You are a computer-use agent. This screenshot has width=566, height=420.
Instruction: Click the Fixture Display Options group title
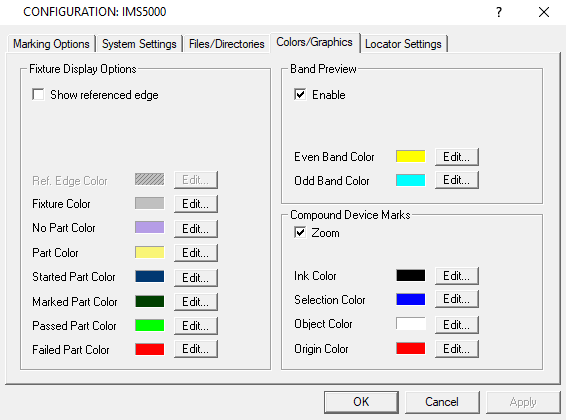[x=83, y=69]
